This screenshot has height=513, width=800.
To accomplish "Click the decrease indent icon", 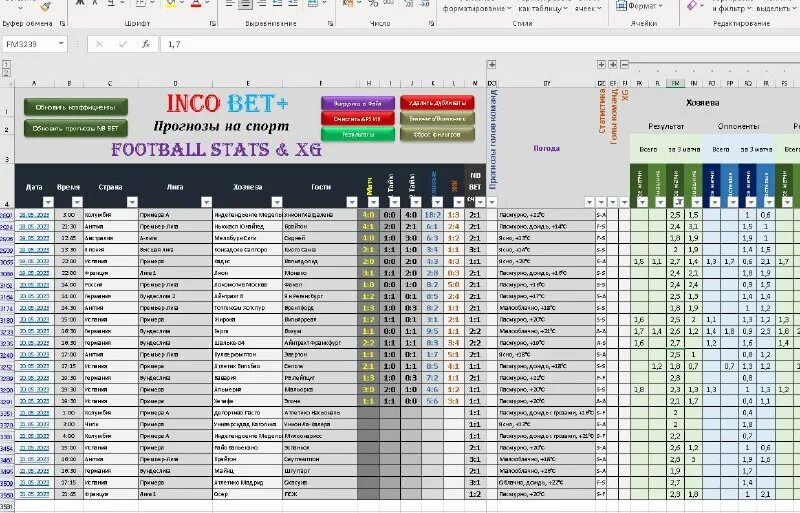I will click(x=278, y=4).
